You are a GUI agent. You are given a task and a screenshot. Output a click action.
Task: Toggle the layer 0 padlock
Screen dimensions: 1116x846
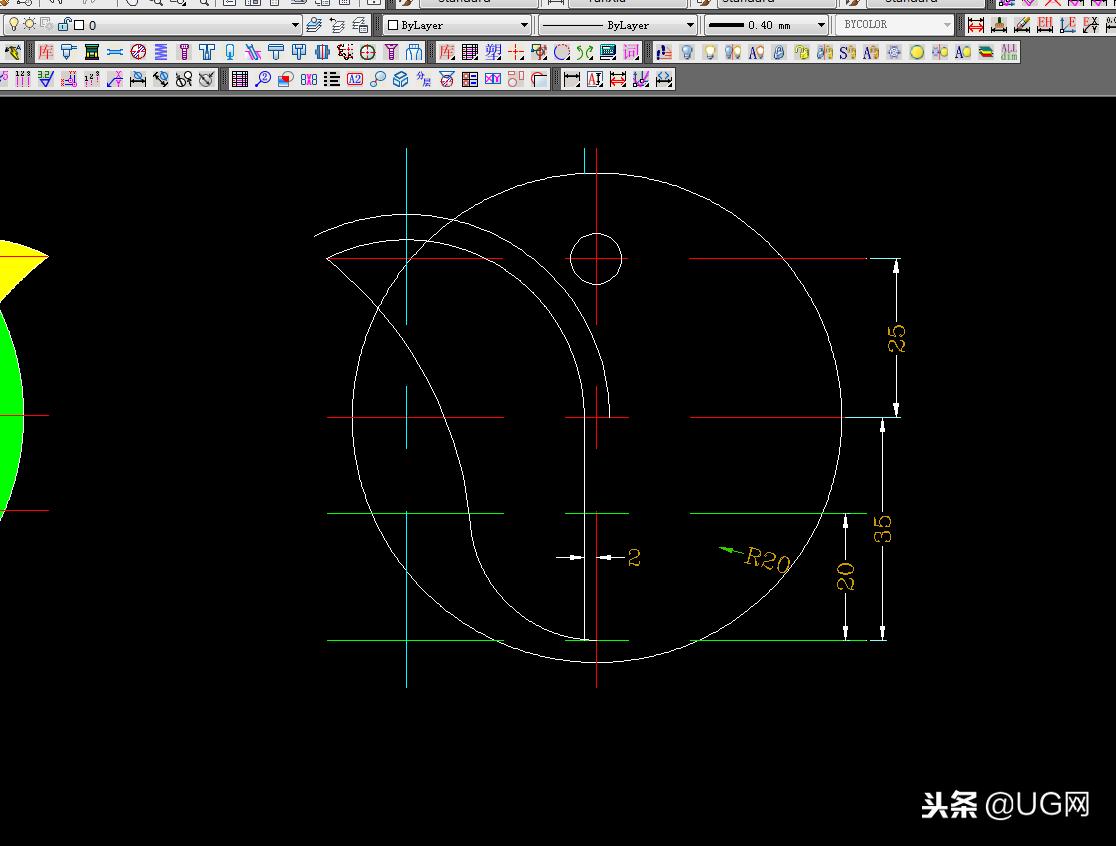point(64,25)
